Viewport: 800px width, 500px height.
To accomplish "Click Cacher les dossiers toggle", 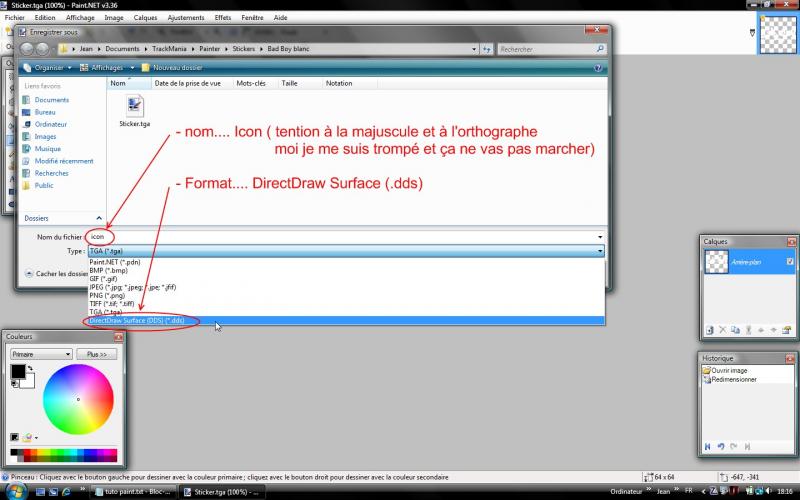I will coord(57,273).
